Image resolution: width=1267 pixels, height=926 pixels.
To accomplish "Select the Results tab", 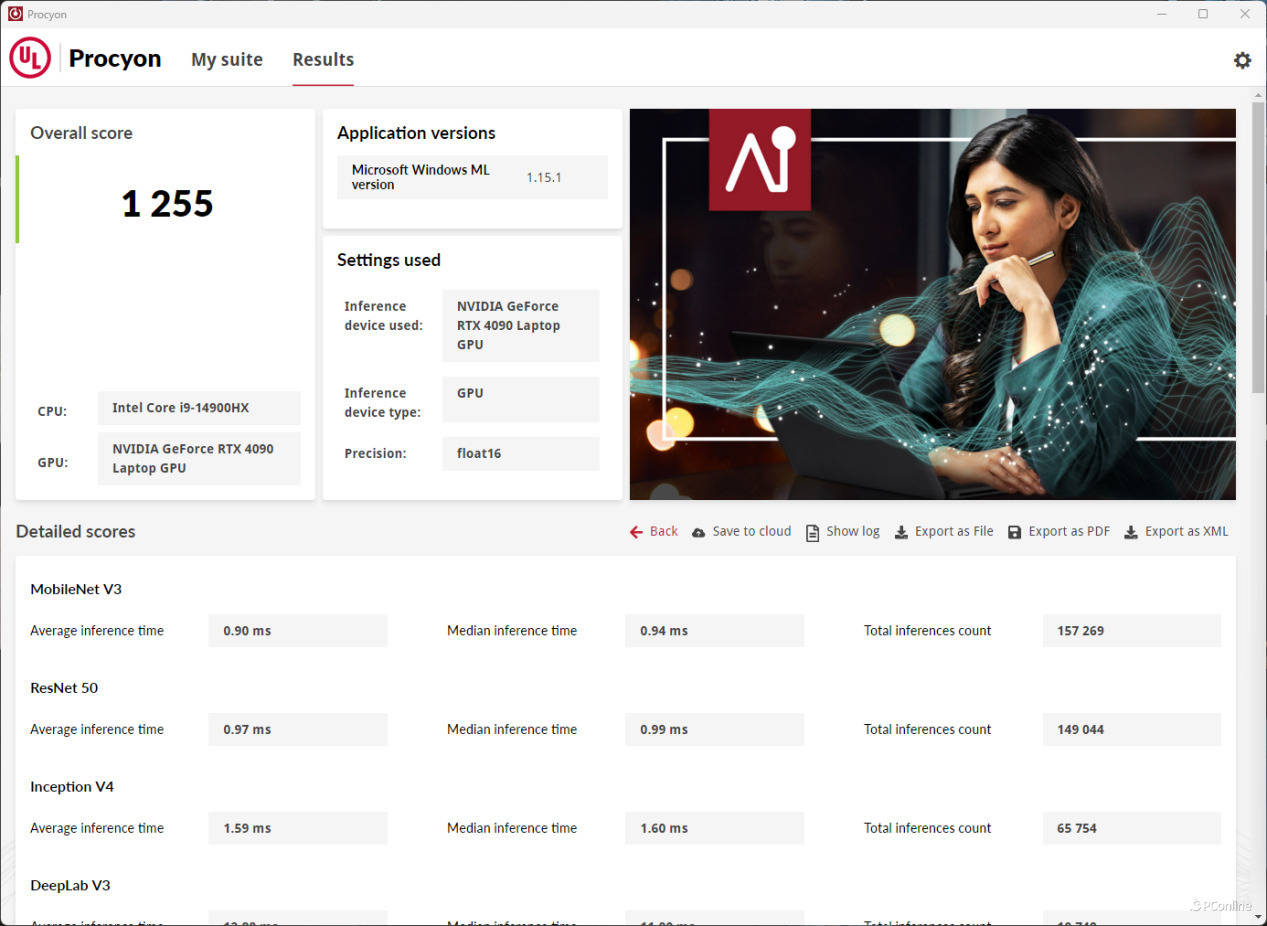I will [323, 60].
